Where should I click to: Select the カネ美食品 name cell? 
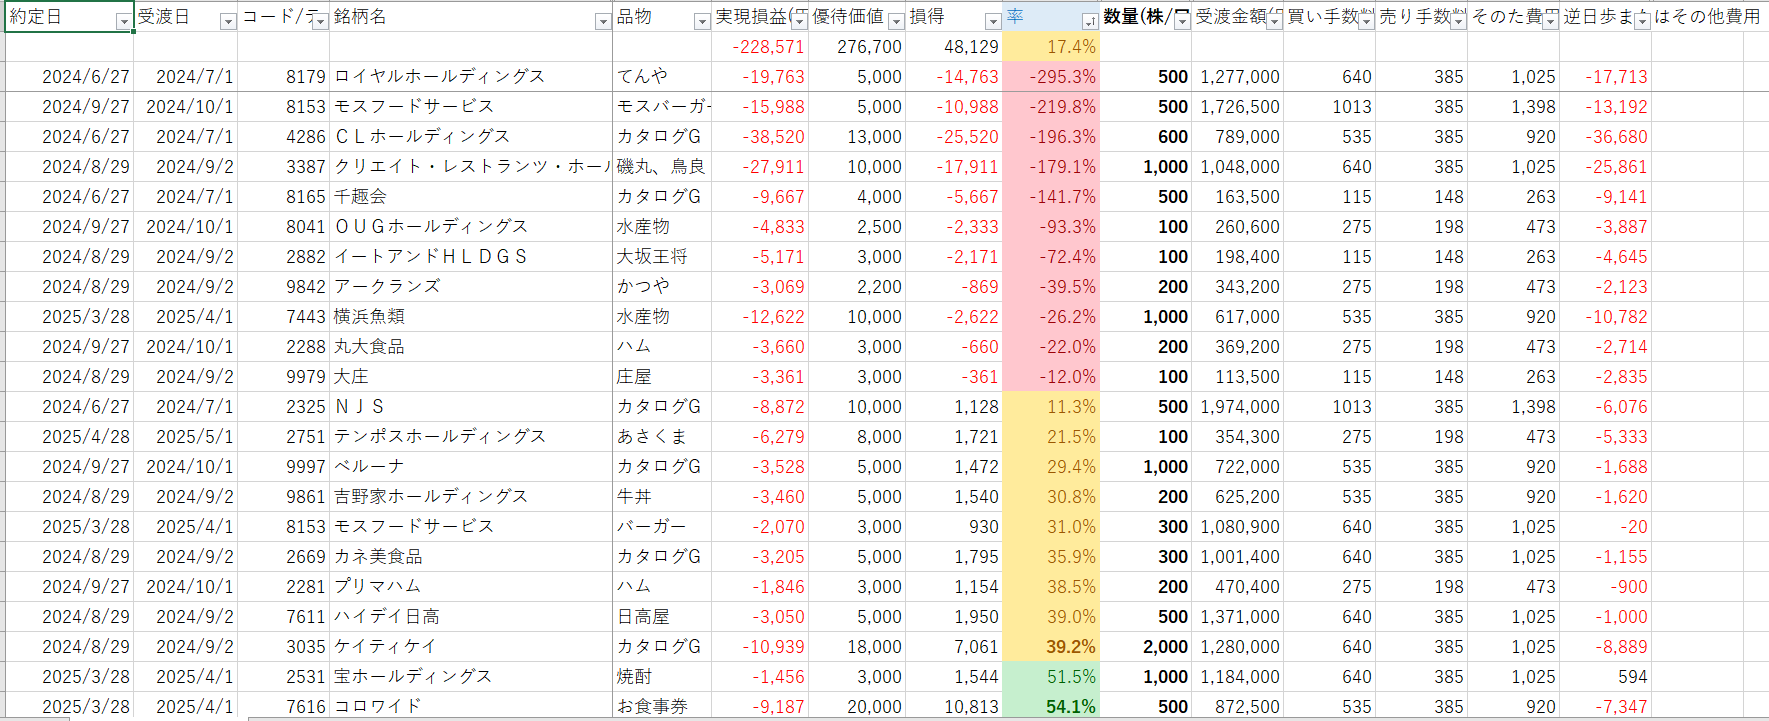coord(471,557)
